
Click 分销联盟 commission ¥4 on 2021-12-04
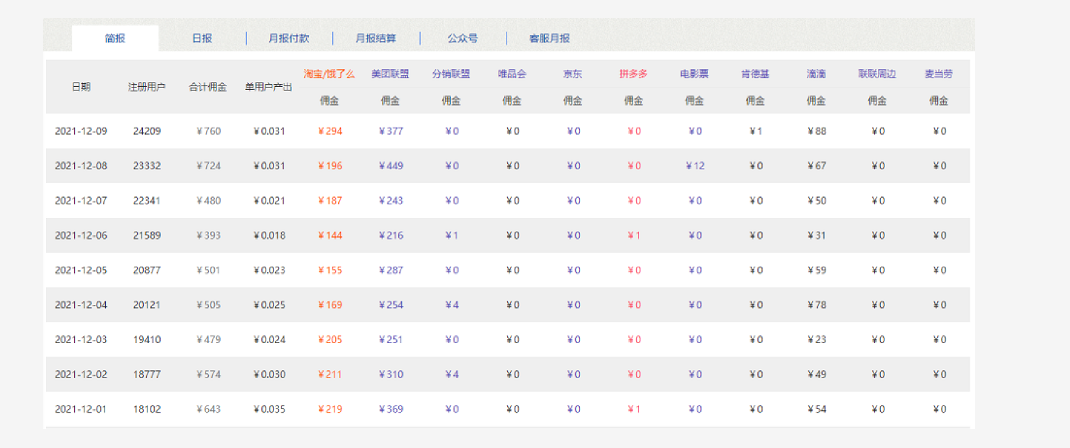click(451, 305)
